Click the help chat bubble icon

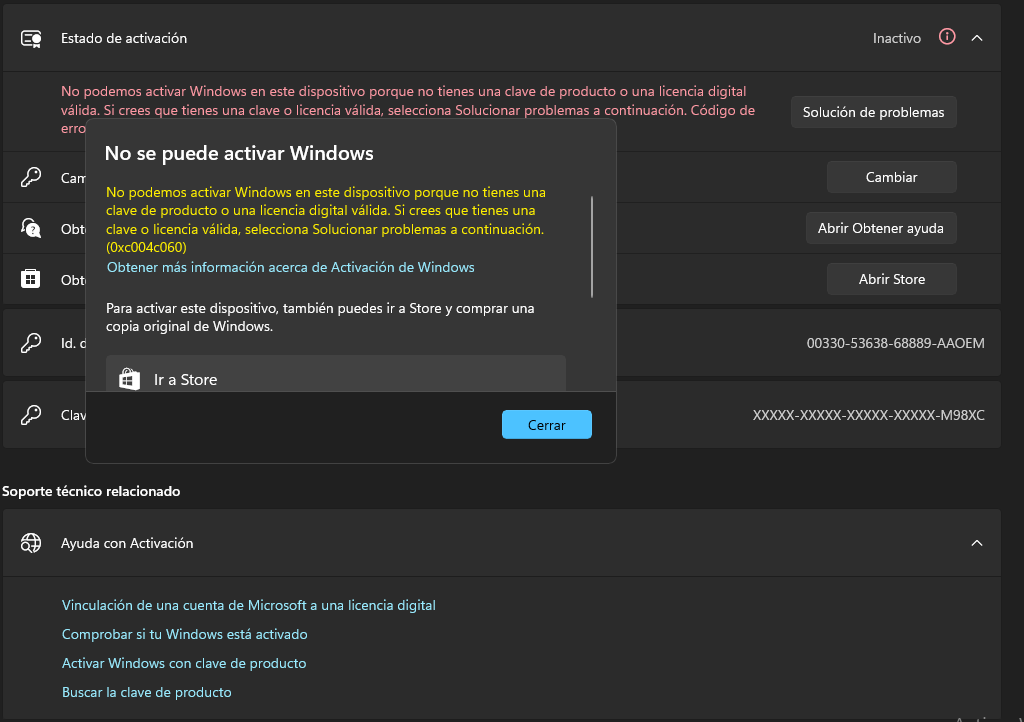click(x=31, y=228)
